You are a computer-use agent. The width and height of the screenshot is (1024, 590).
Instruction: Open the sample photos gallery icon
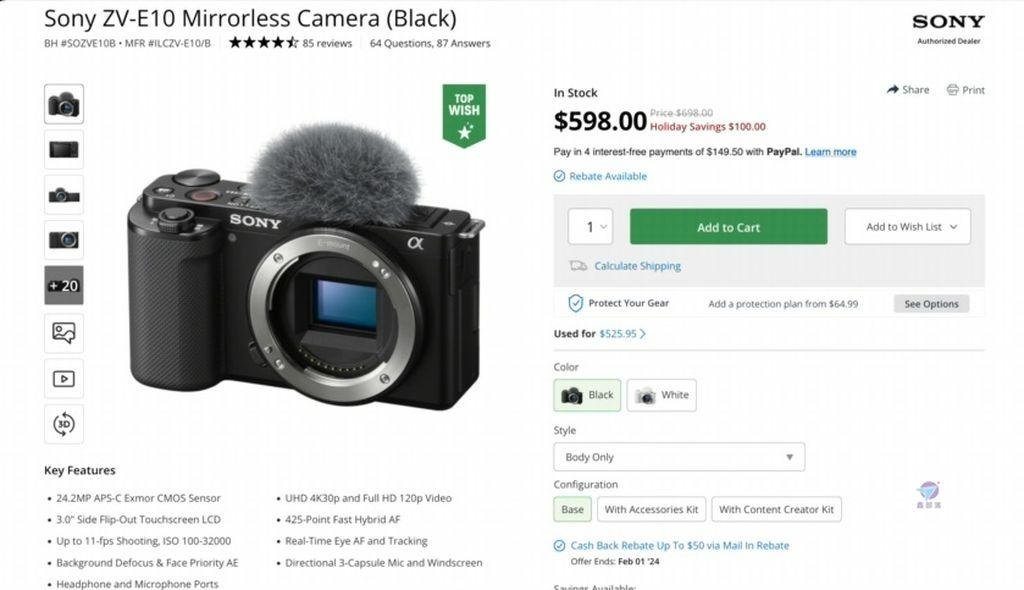tap(63, 332)
